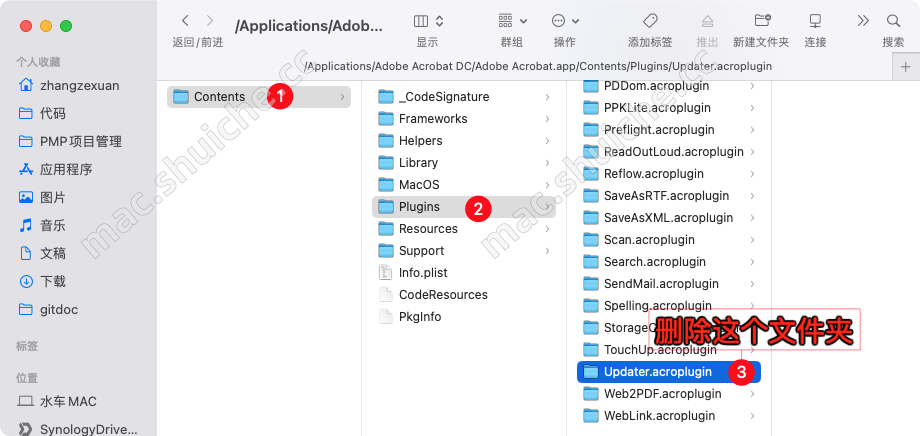920x436 pixels.
Task: Show more toolbar items via chevrons
Action: click(863, 20)
